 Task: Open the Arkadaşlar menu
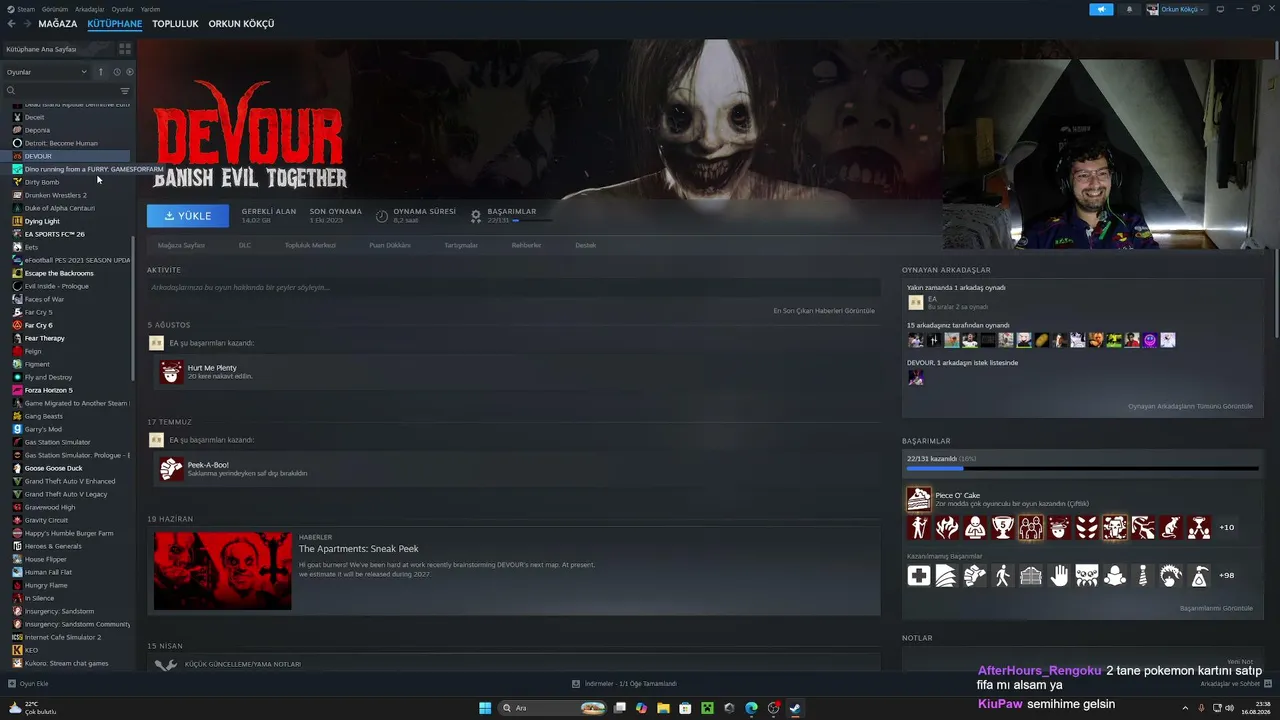click(89, 9)
